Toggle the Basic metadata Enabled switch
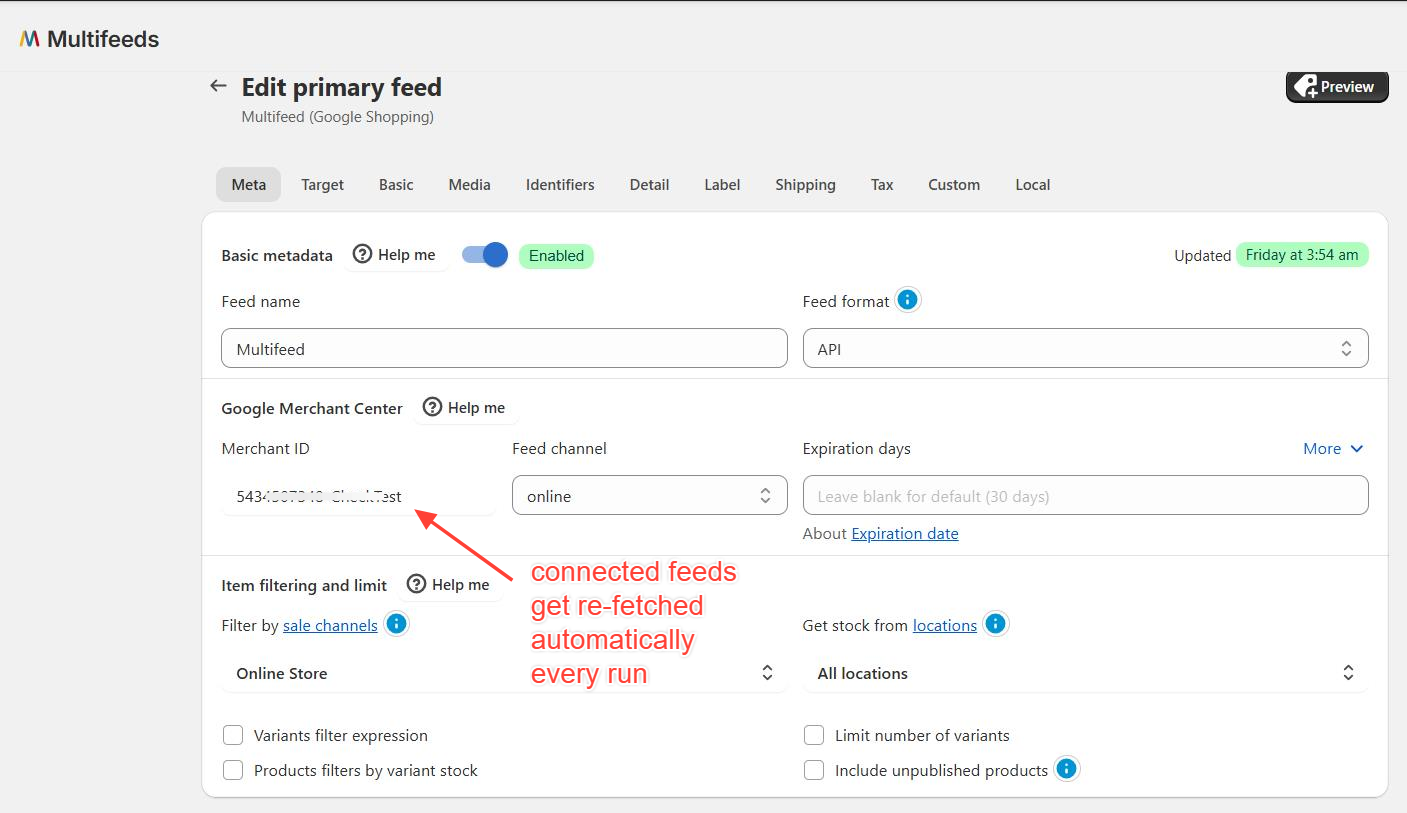This screenshot has width=1407, height=813. 484,255
